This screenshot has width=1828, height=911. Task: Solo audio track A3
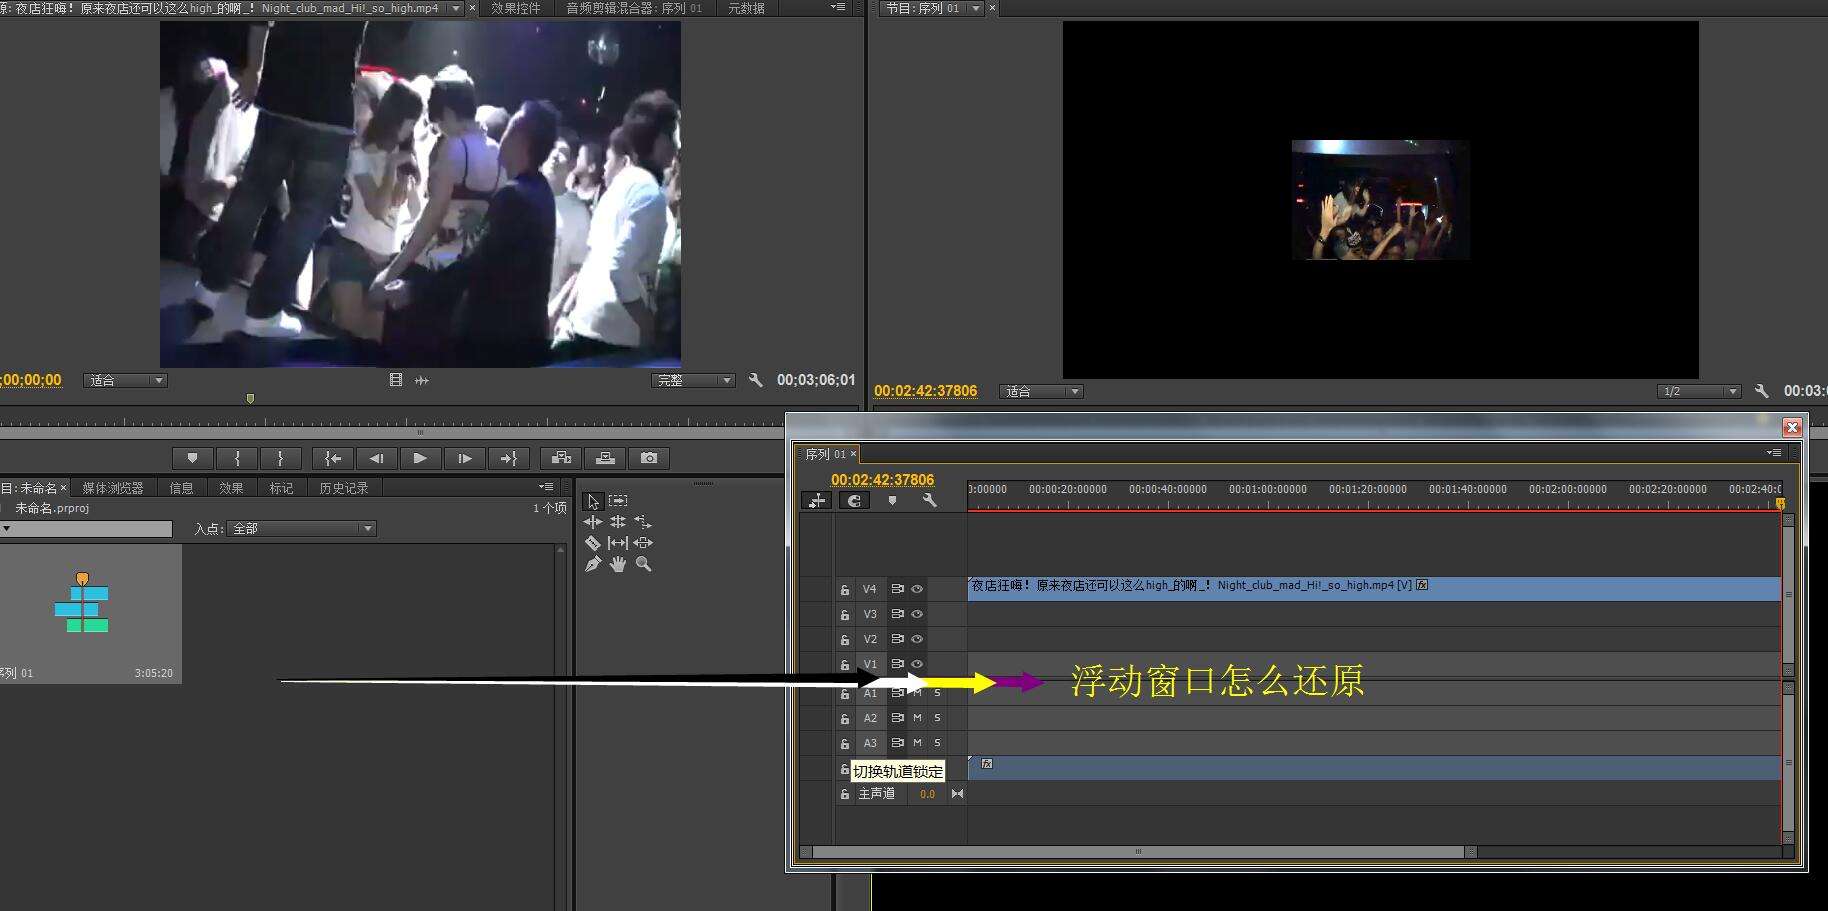[x=937, y=743]
